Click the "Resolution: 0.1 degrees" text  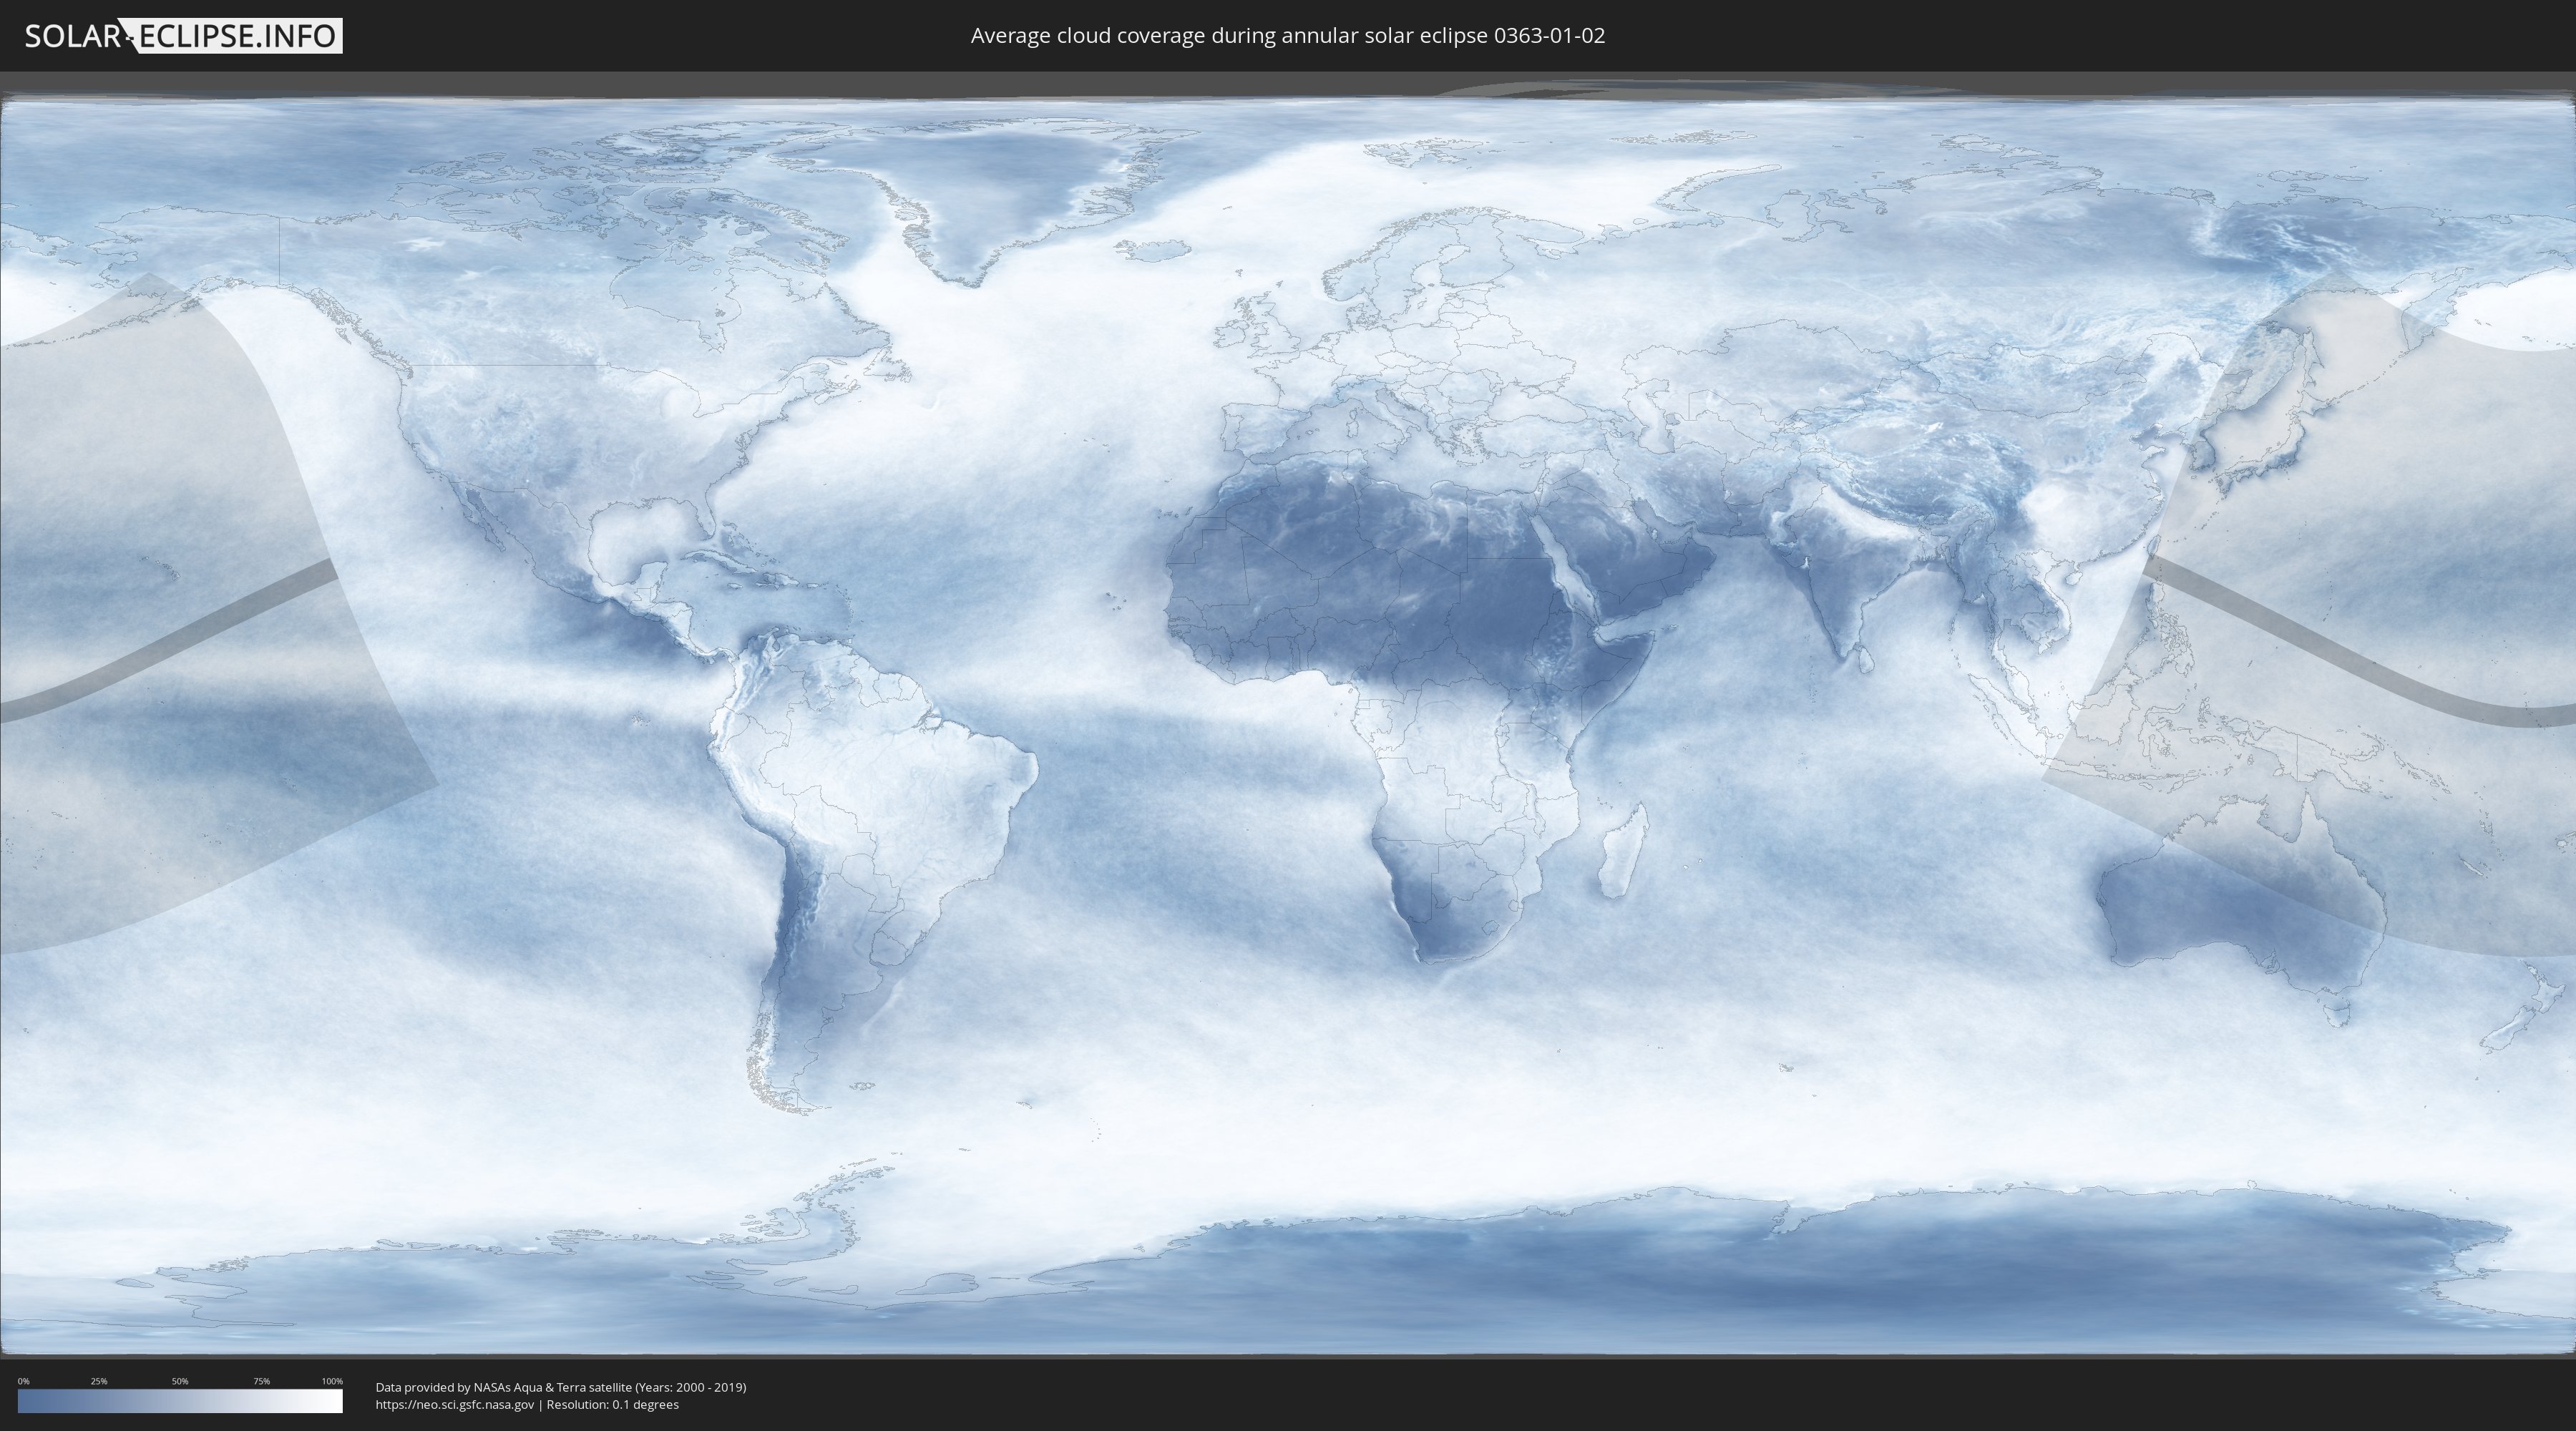pyautogui.click(x=612, y=1405)
